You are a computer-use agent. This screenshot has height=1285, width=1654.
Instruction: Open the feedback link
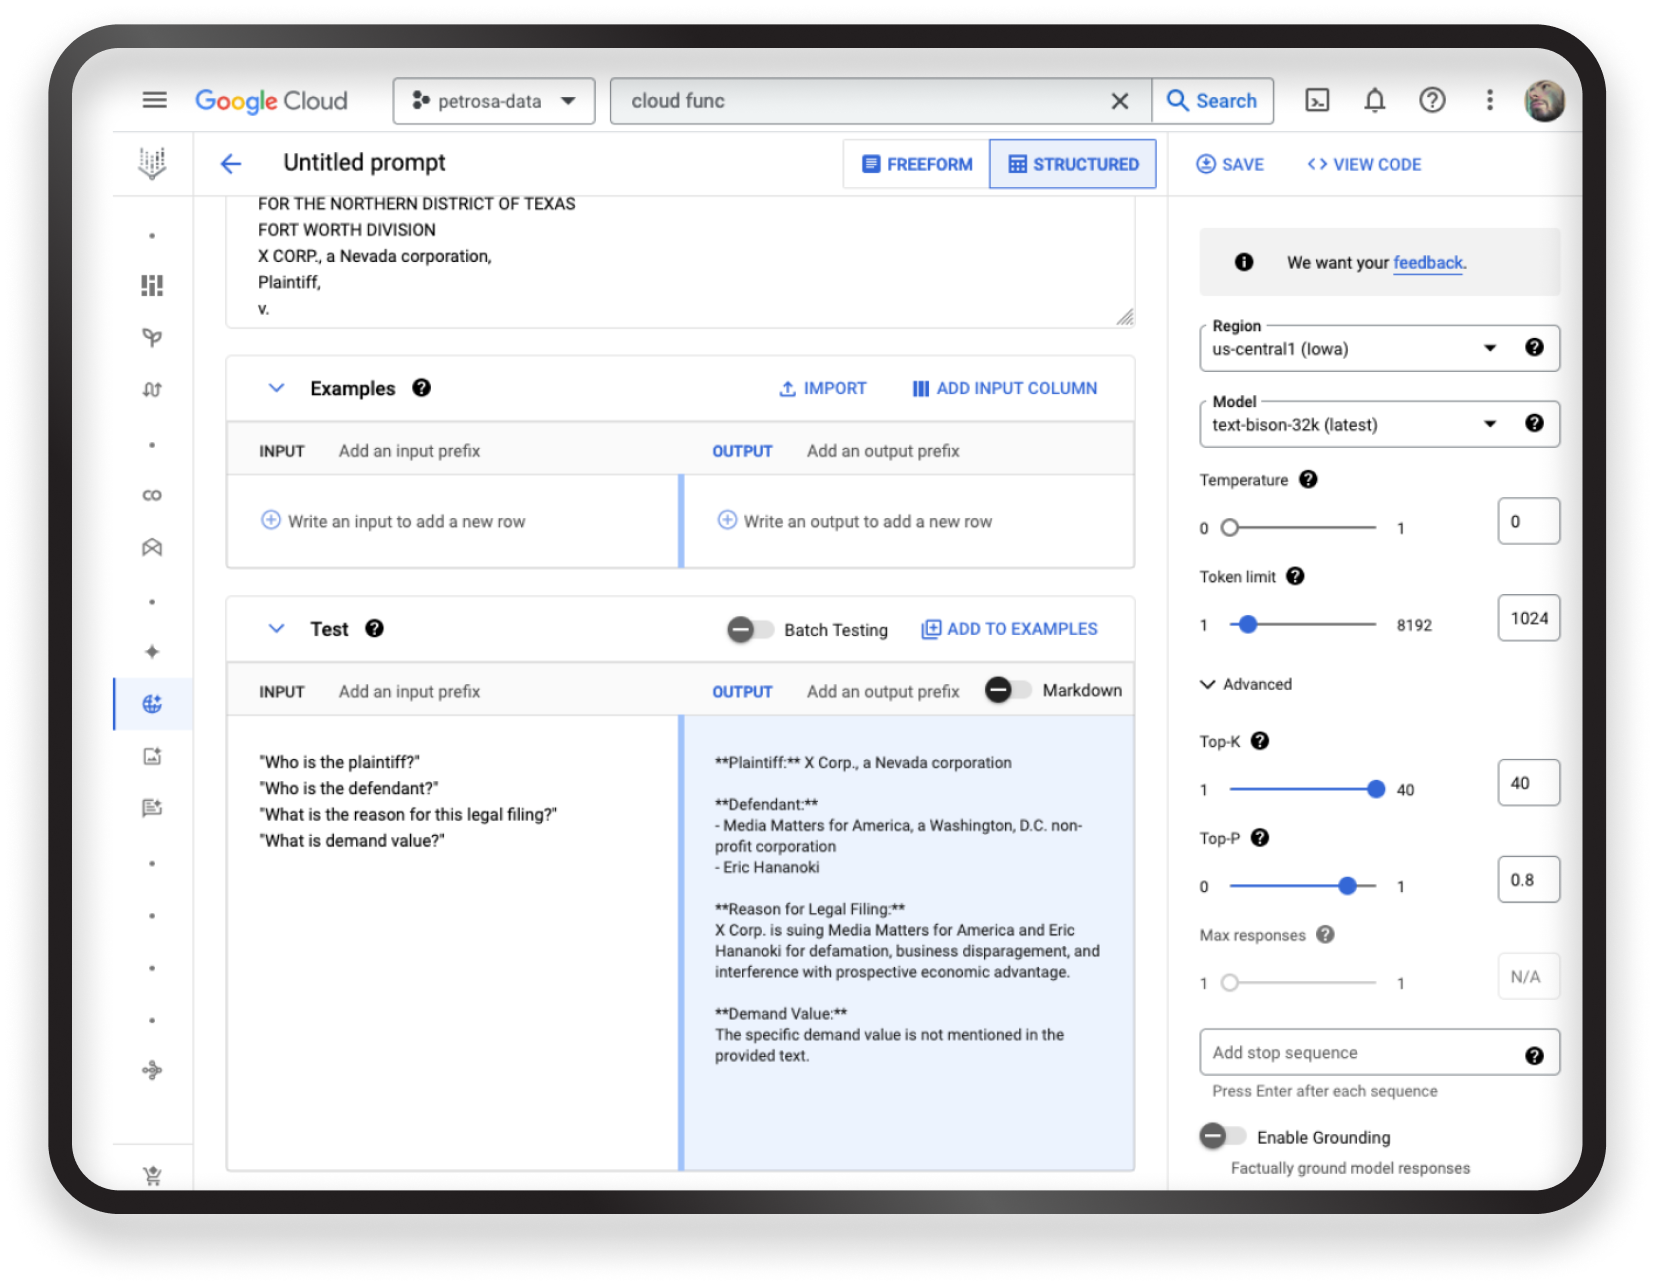pos(1427,262)
